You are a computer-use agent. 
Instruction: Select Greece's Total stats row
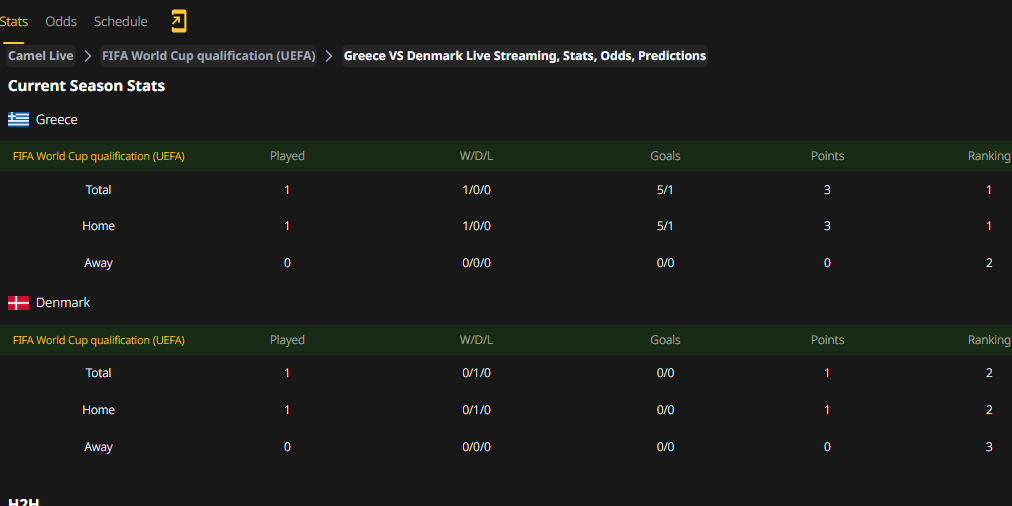click(506, 190)
